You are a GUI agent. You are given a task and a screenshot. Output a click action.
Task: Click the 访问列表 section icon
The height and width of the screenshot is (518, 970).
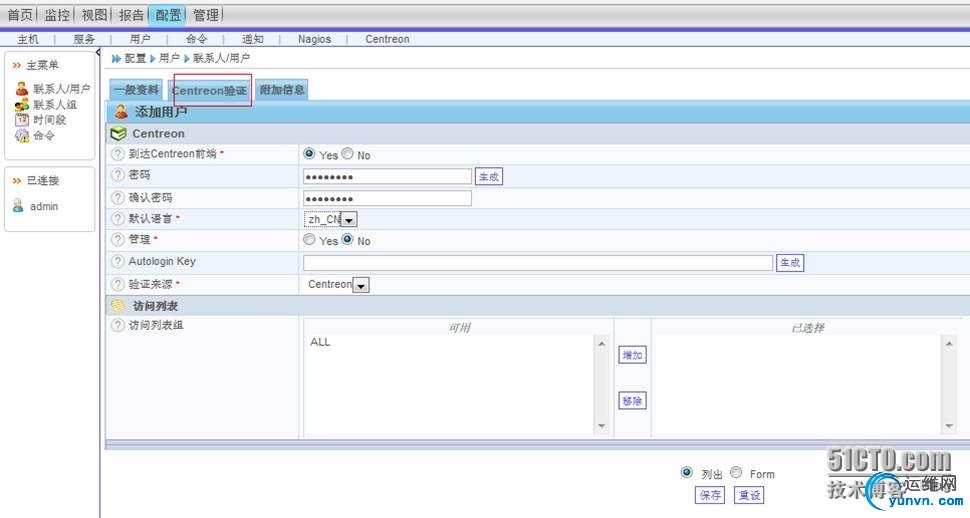[118, 306]
